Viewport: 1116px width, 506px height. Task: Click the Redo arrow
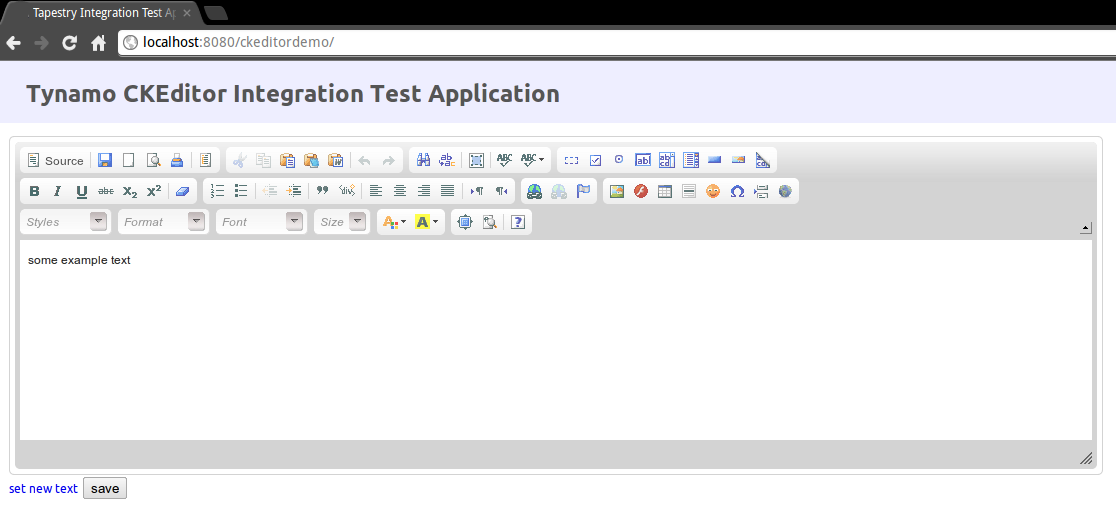coord(389,161)
